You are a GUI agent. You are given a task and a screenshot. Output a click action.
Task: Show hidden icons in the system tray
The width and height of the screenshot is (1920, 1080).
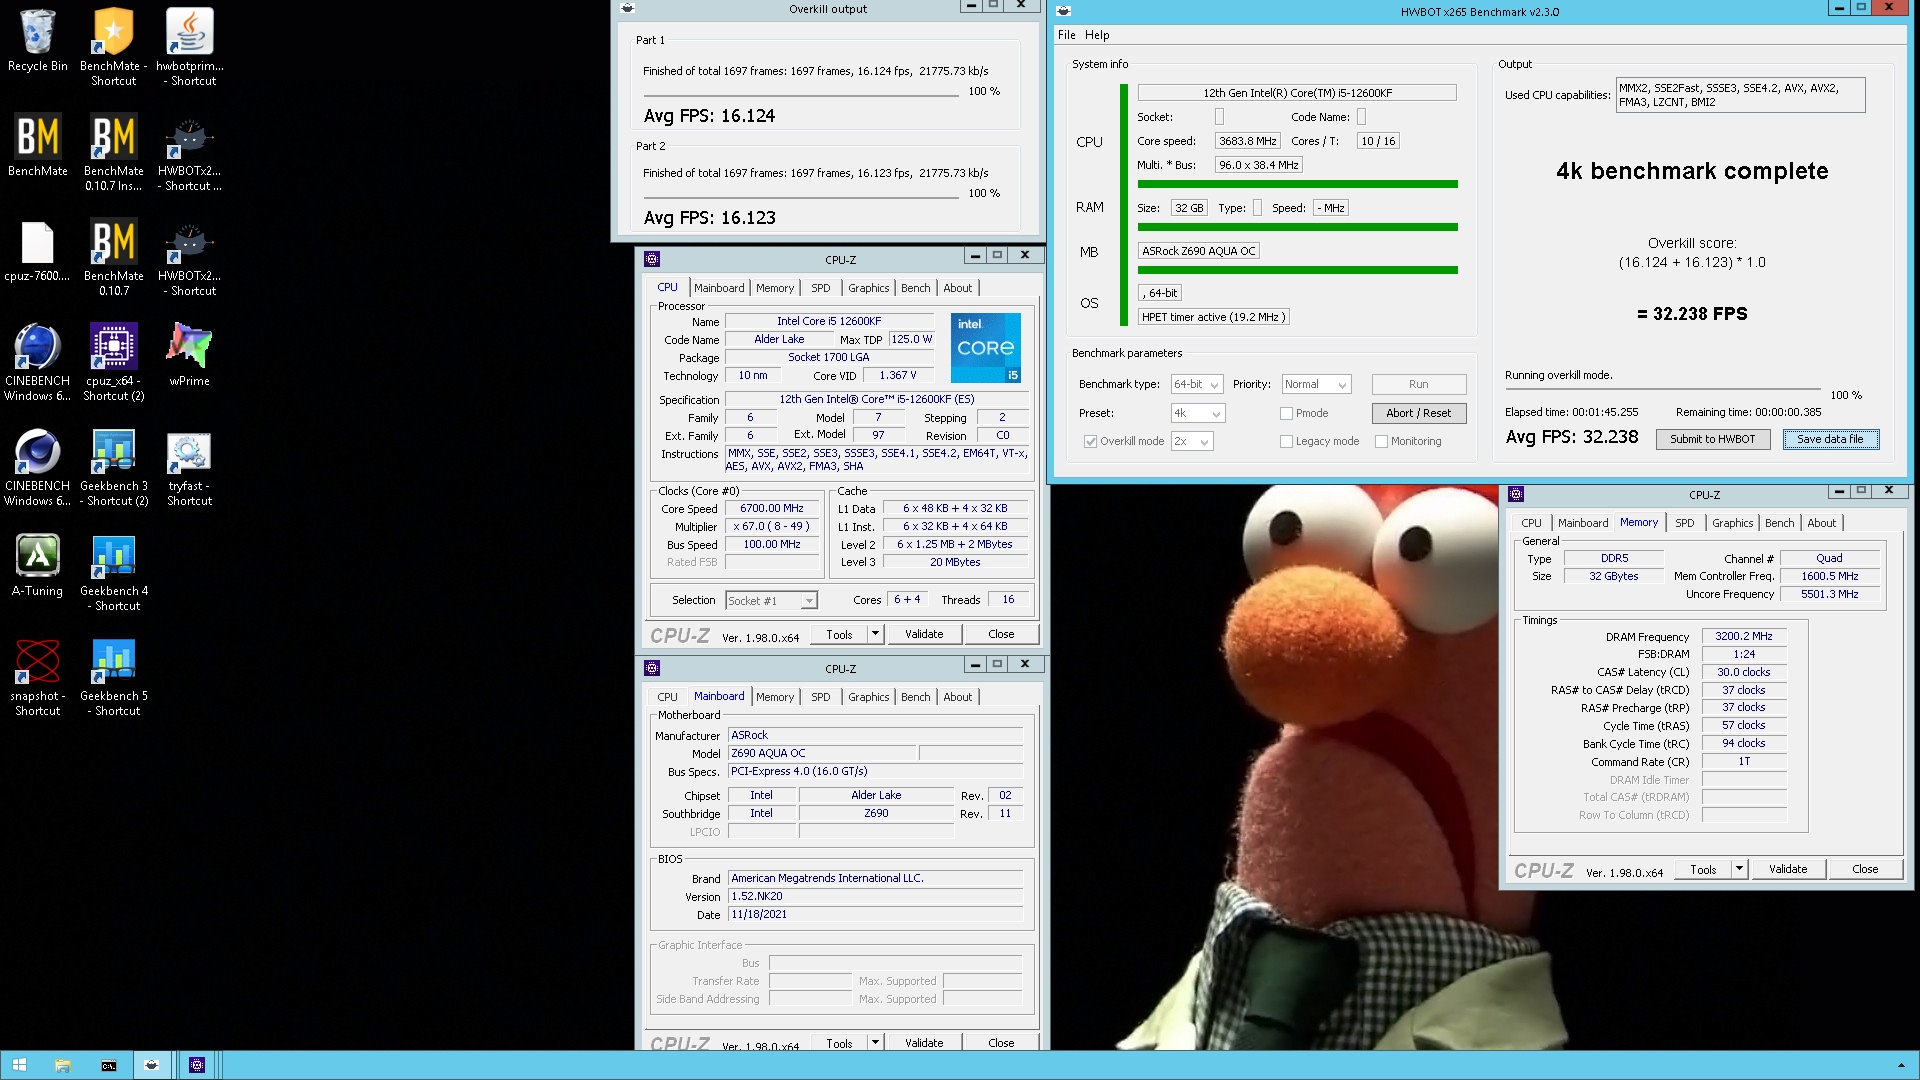coord(1901,1065)
